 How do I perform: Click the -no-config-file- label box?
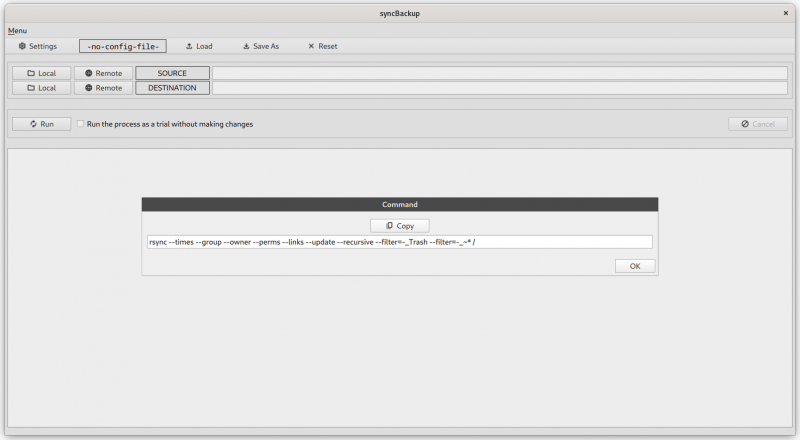click(x=123, y=46)
